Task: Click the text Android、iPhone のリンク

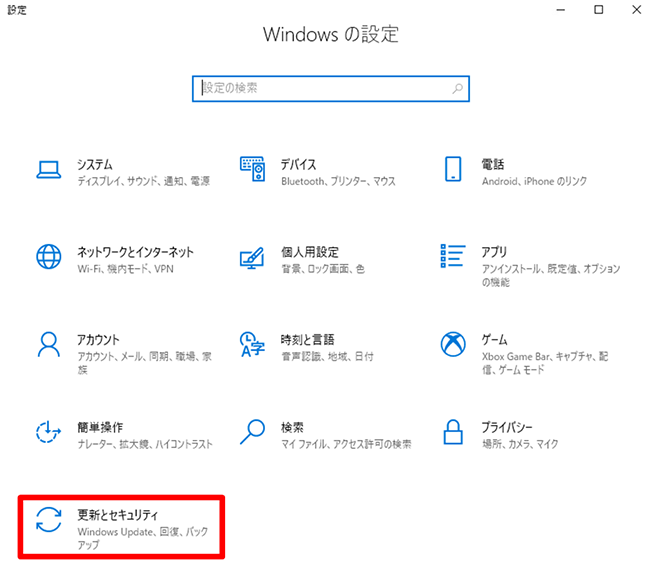Action: 534,181
